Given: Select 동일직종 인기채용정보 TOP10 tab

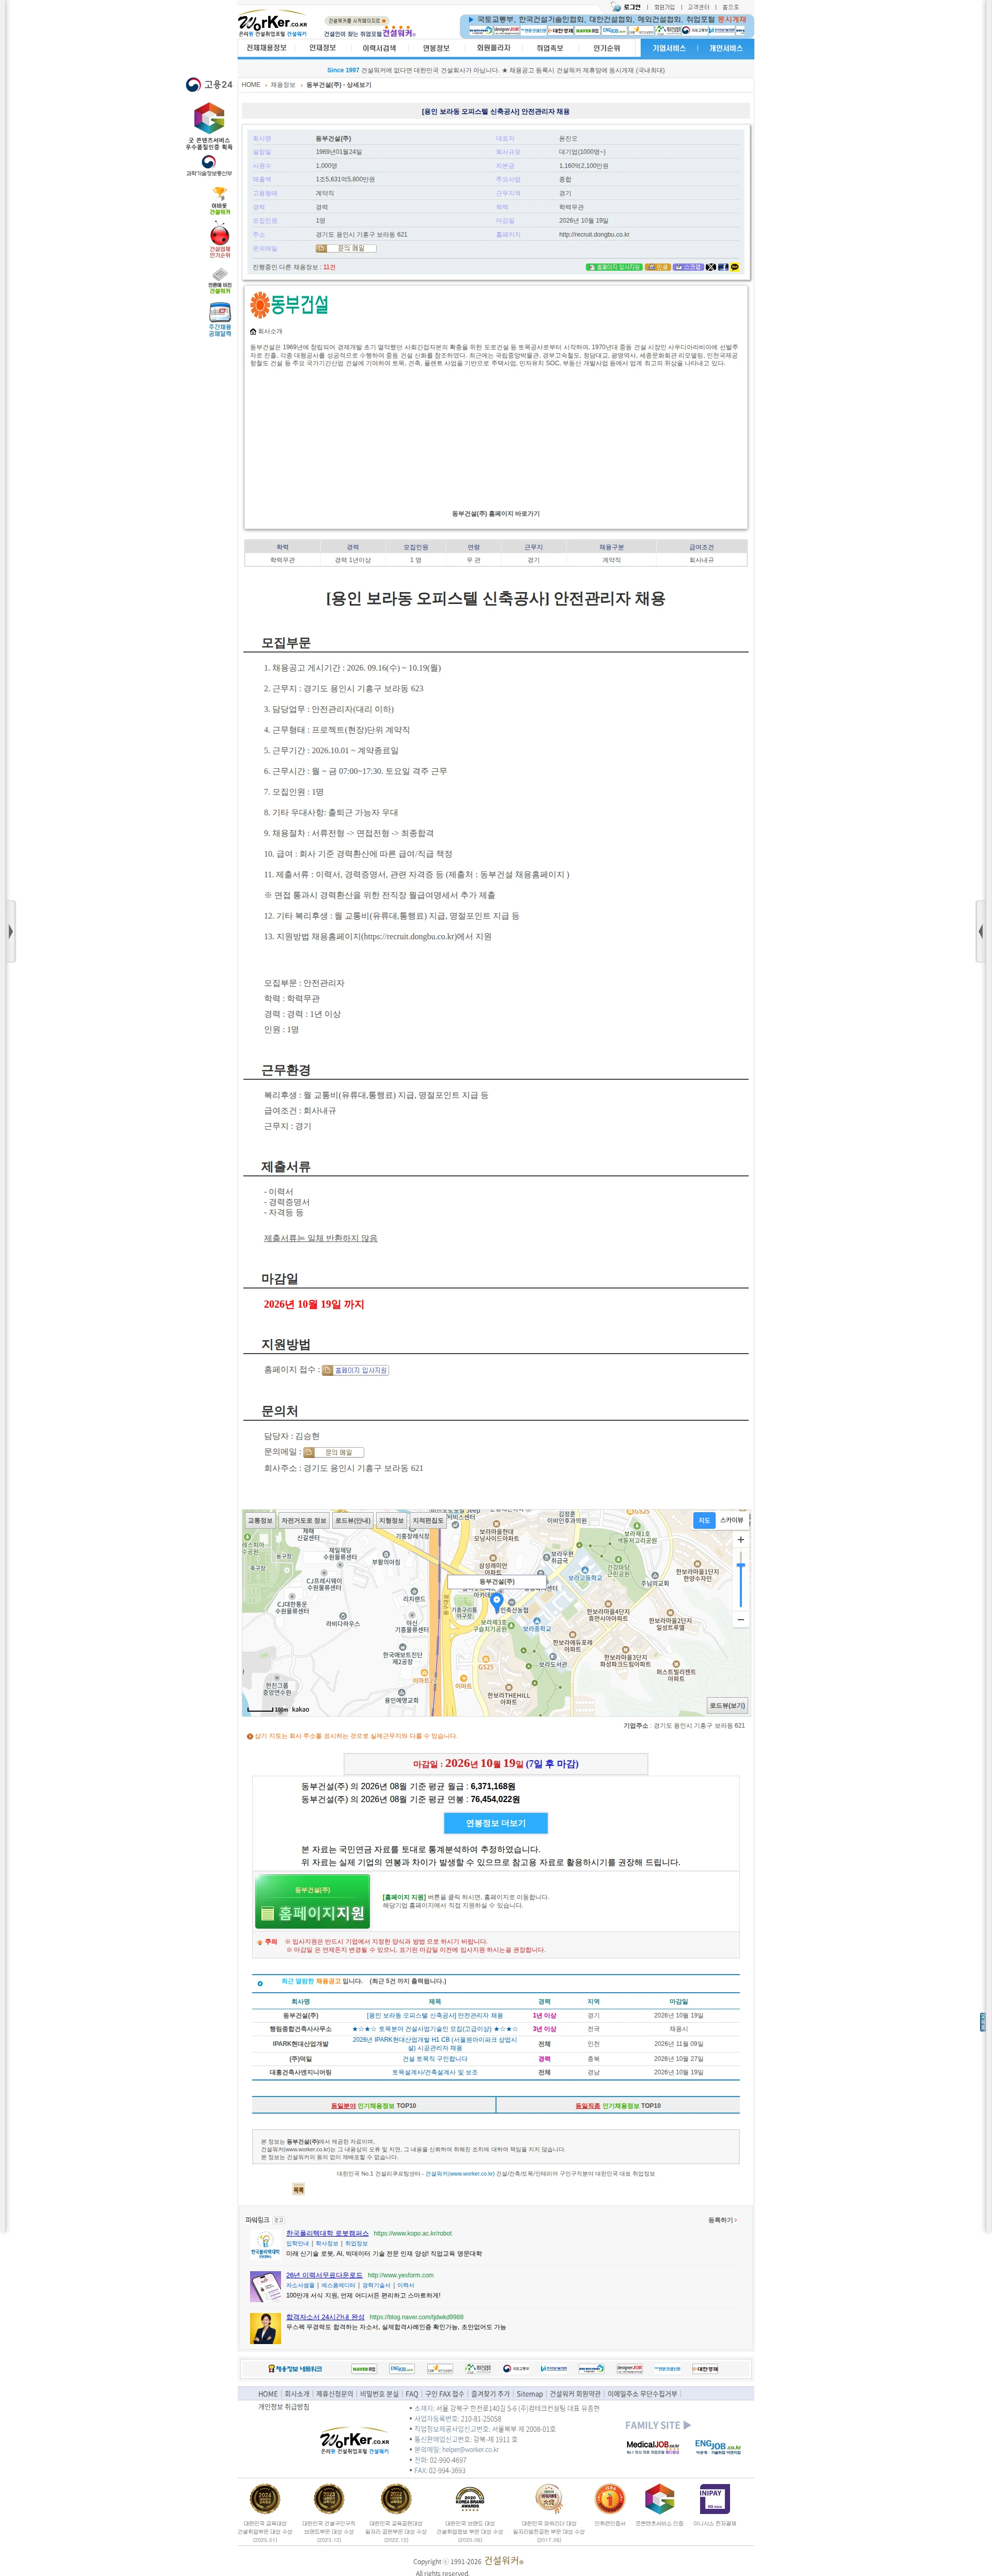Looking at the screenshot, I should click(618, 2105).
